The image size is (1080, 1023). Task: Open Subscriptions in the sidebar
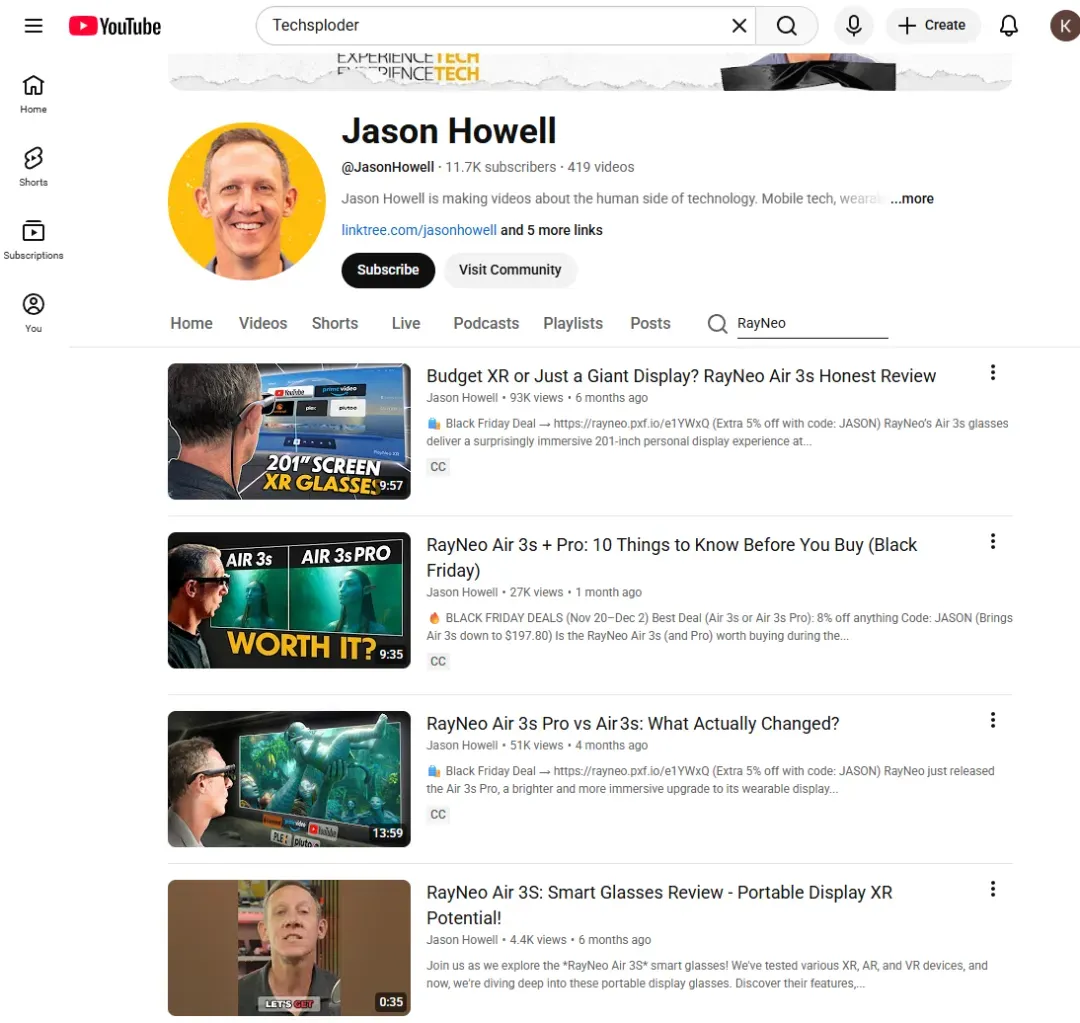coord(33,239)
